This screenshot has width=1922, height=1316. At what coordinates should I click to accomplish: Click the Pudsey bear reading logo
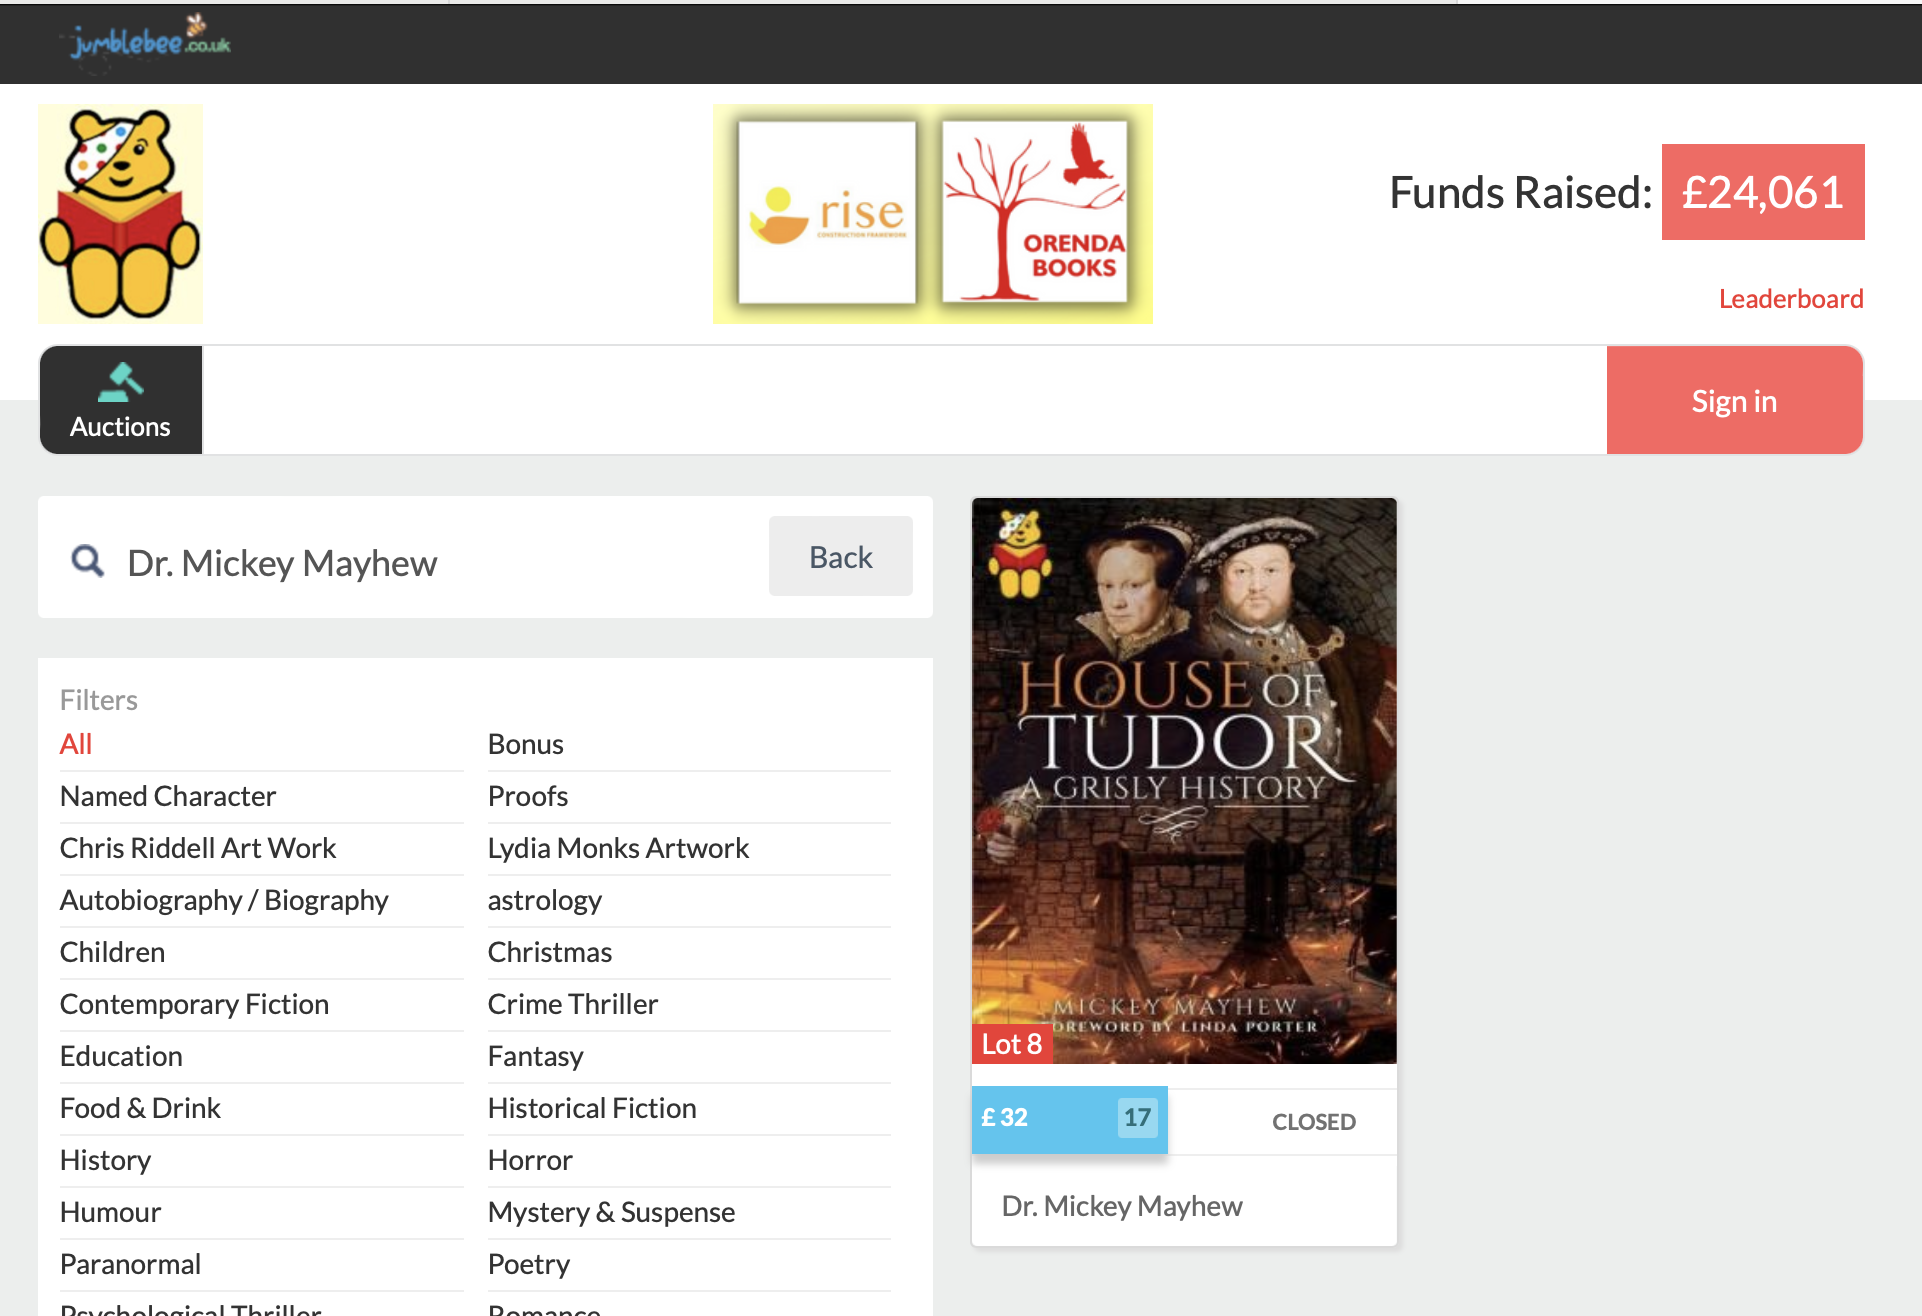(120, 214)
